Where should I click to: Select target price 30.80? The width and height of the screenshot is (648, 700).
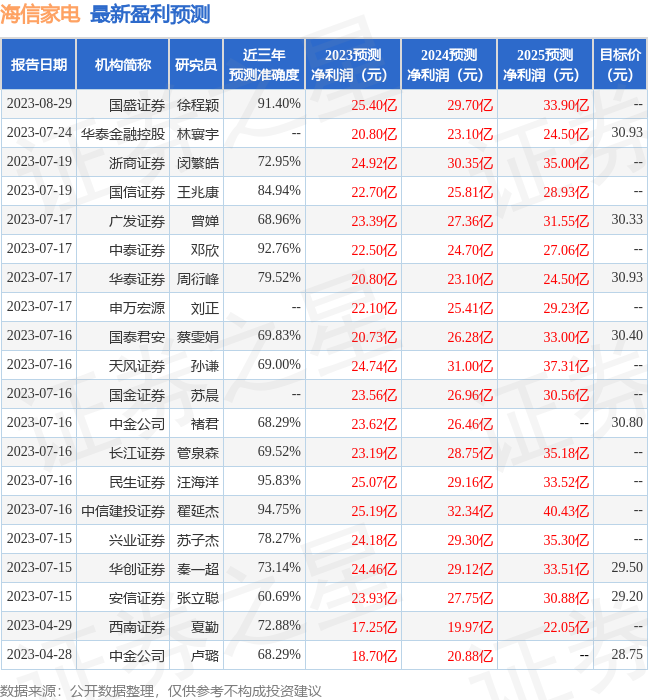coord(627,423)
